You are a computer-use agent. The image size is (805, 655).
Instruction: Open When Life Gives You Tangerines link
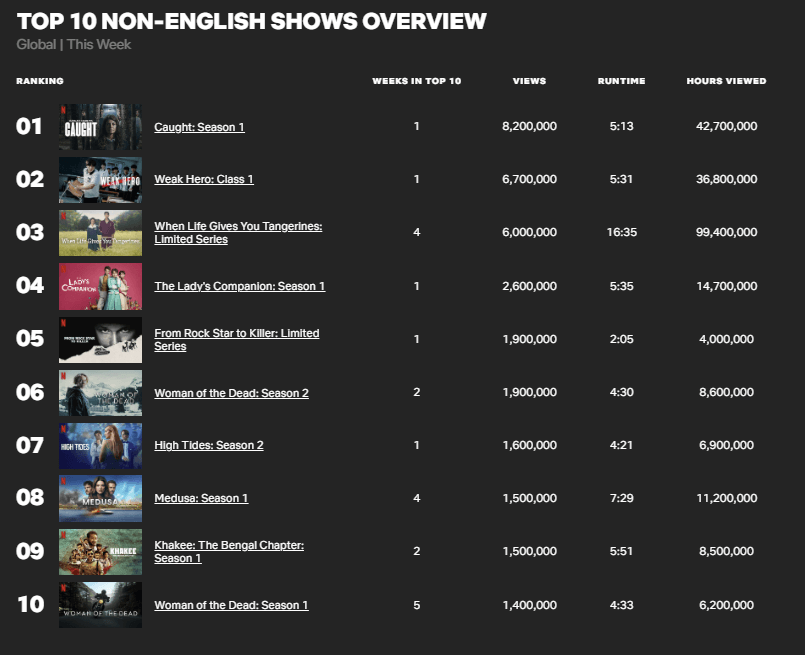[238, 233]
